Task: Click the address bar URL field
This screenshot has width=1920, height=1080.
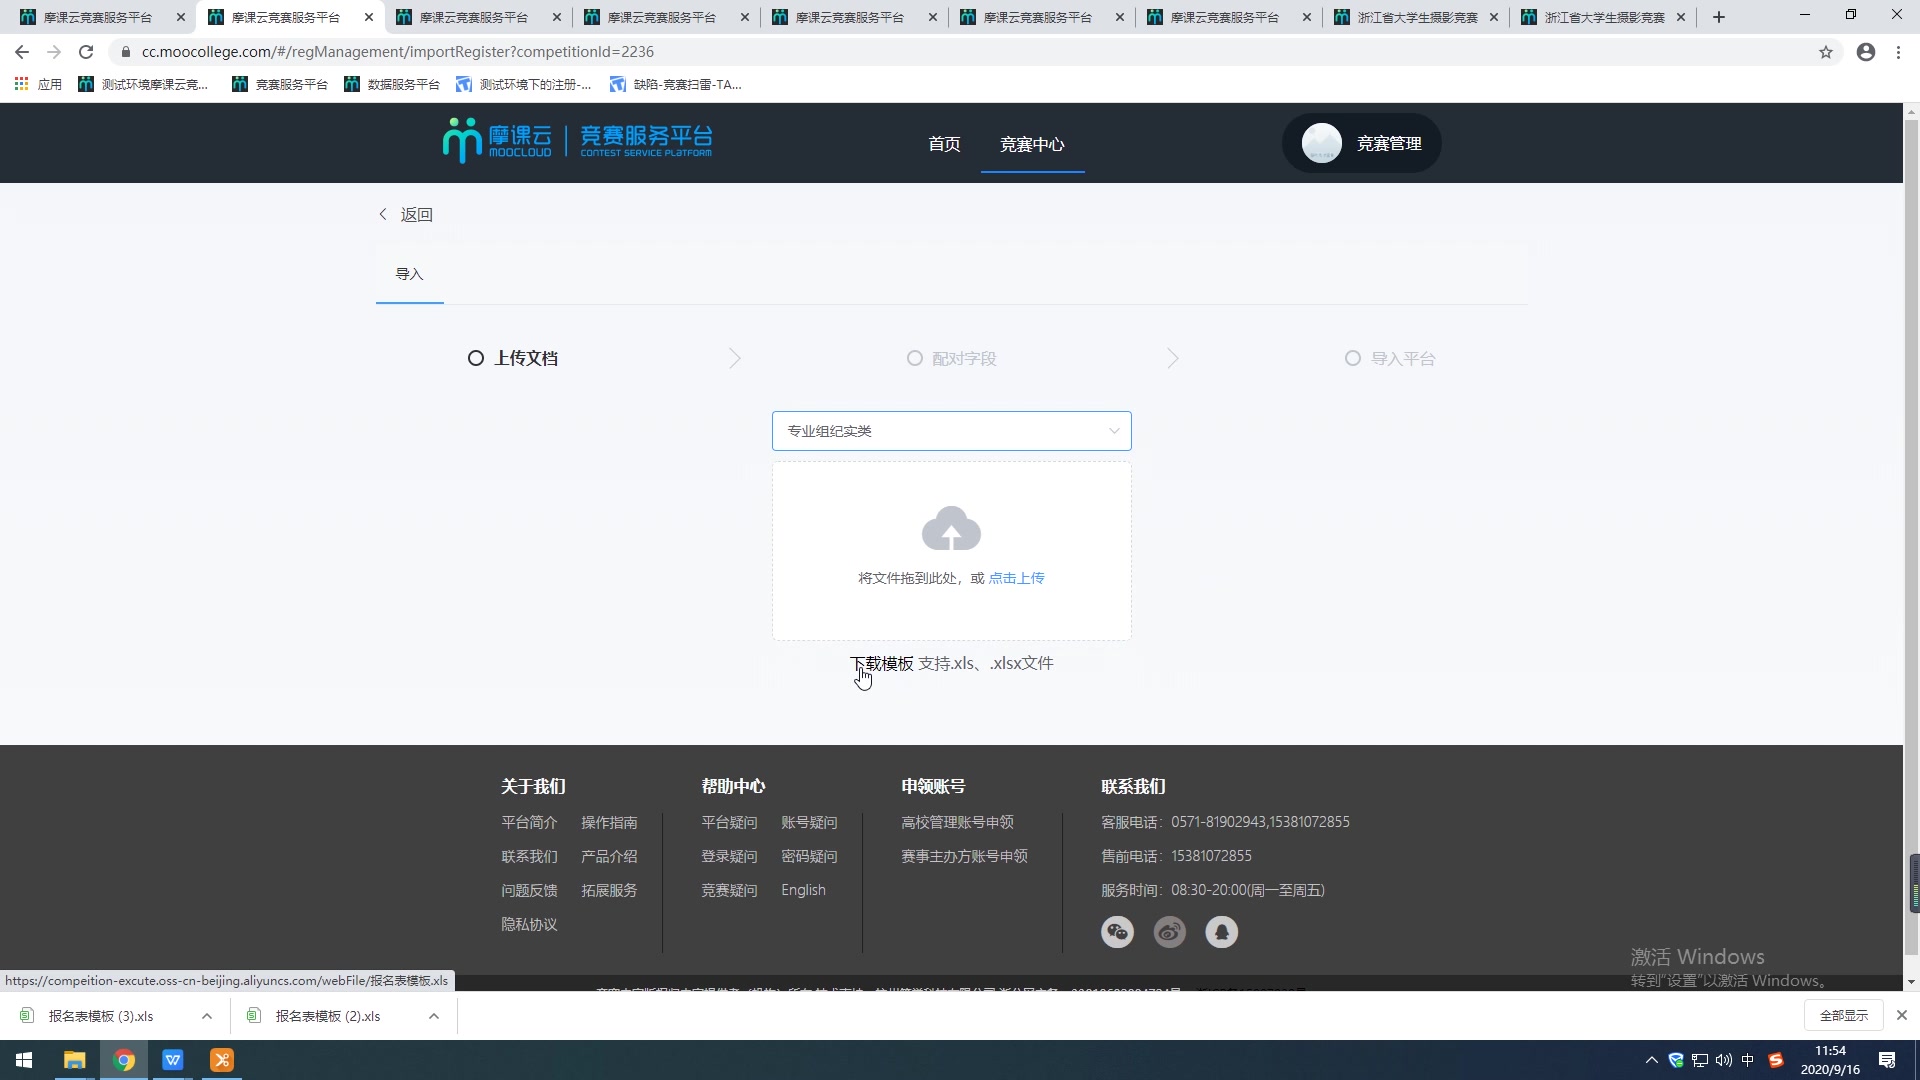Action: (x=960, y=52)
